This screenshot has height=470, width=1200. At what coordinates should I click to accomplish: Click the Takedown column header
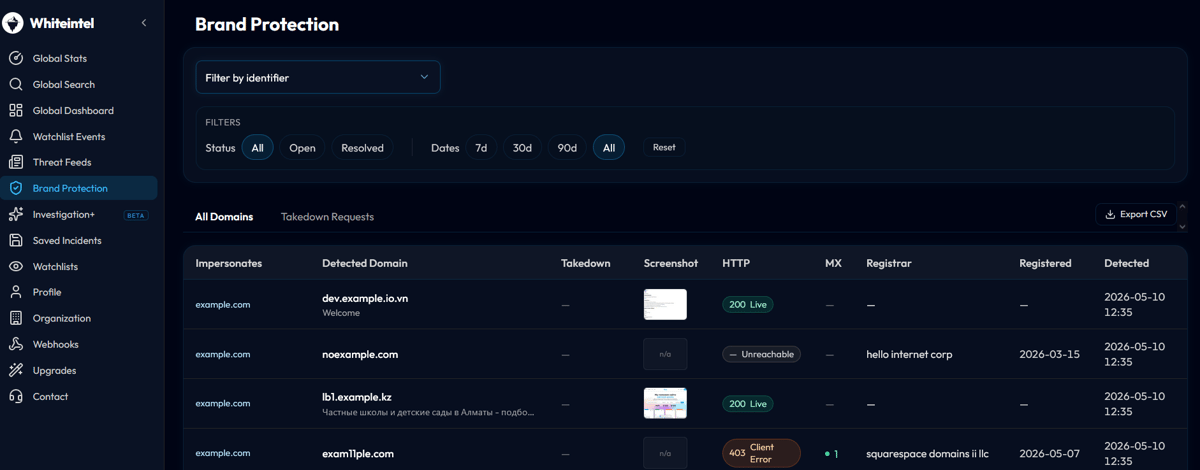point(586,263)
